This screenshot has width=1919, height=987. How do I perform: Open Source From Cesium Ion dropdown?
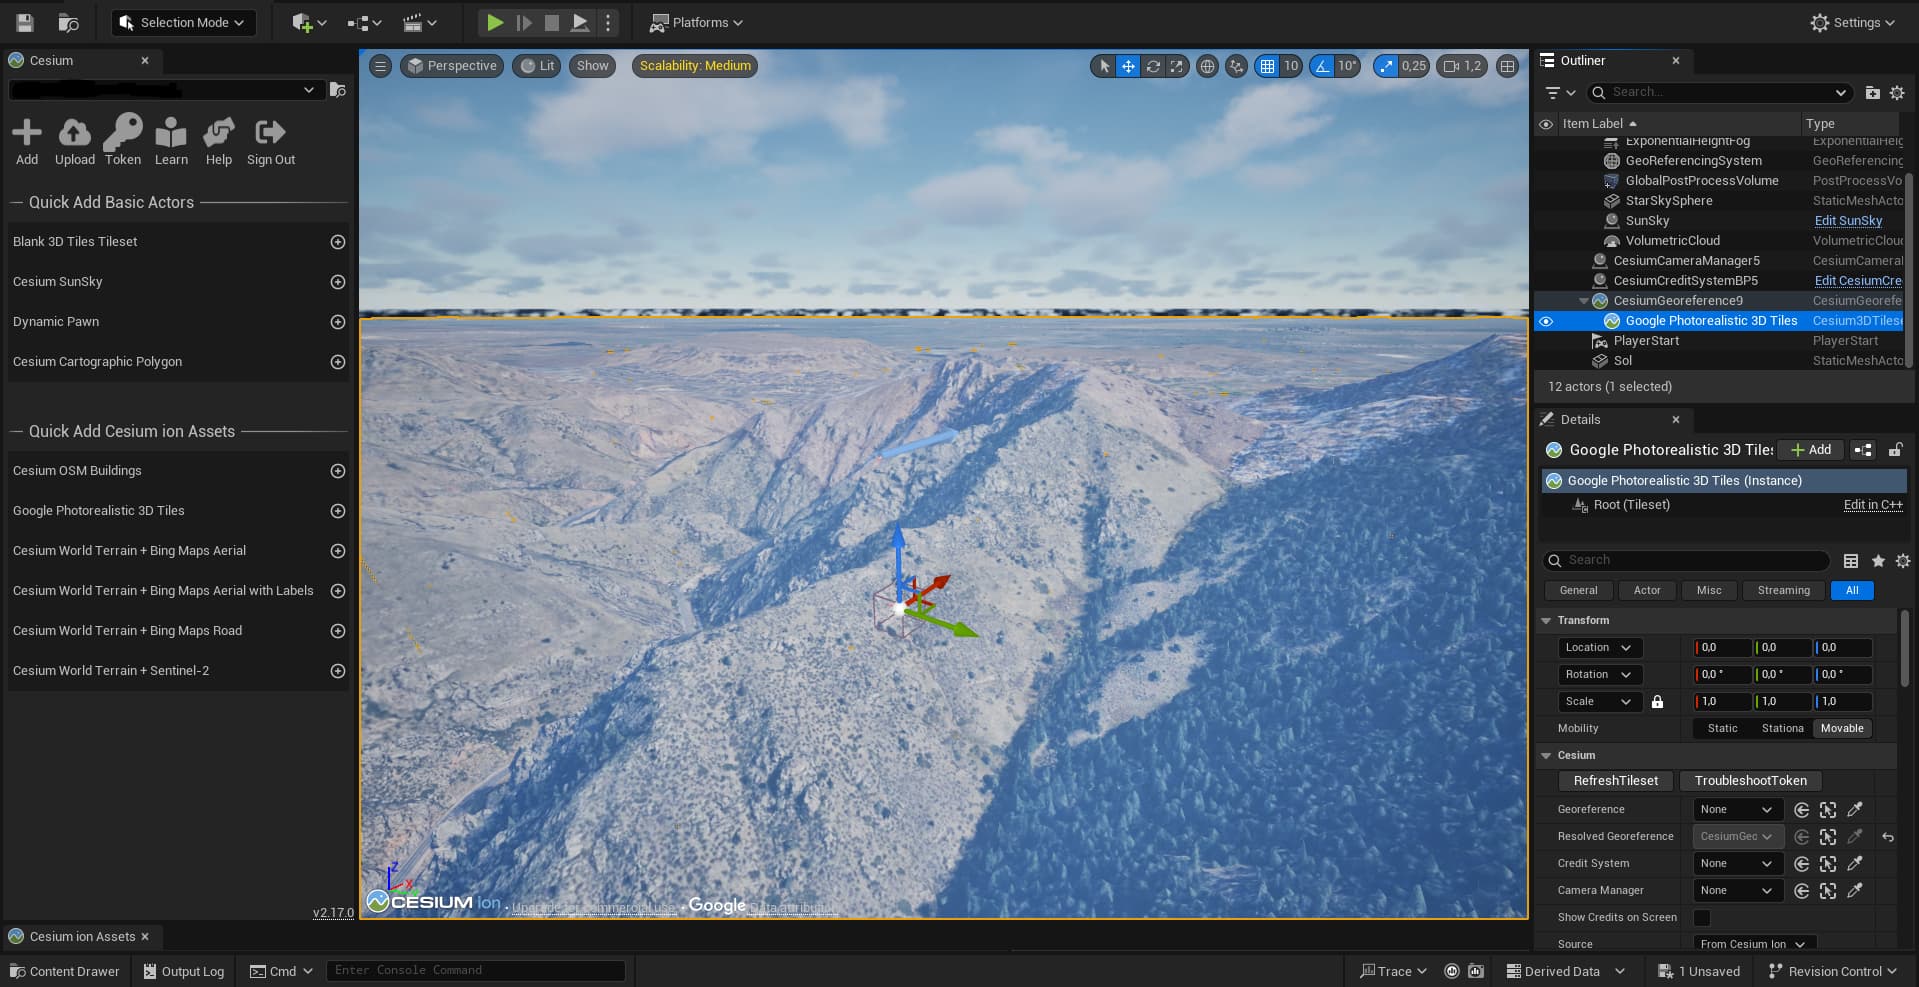[1754, 944]
